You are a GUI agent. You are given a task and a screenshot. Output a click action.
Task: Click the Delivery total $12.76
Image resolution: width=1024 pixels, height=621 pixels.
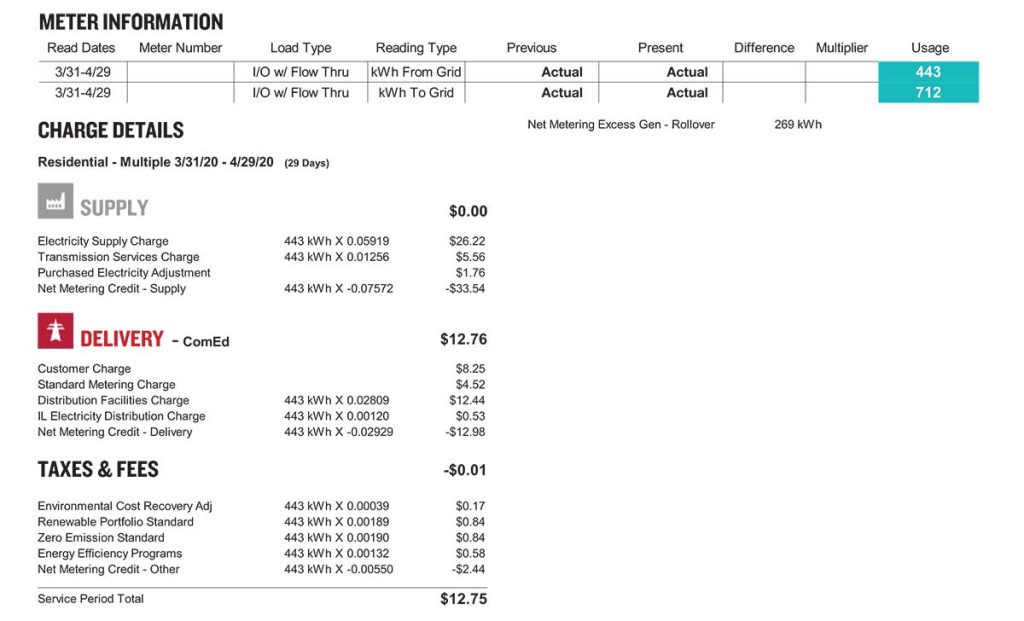click(x=464, y=339)
